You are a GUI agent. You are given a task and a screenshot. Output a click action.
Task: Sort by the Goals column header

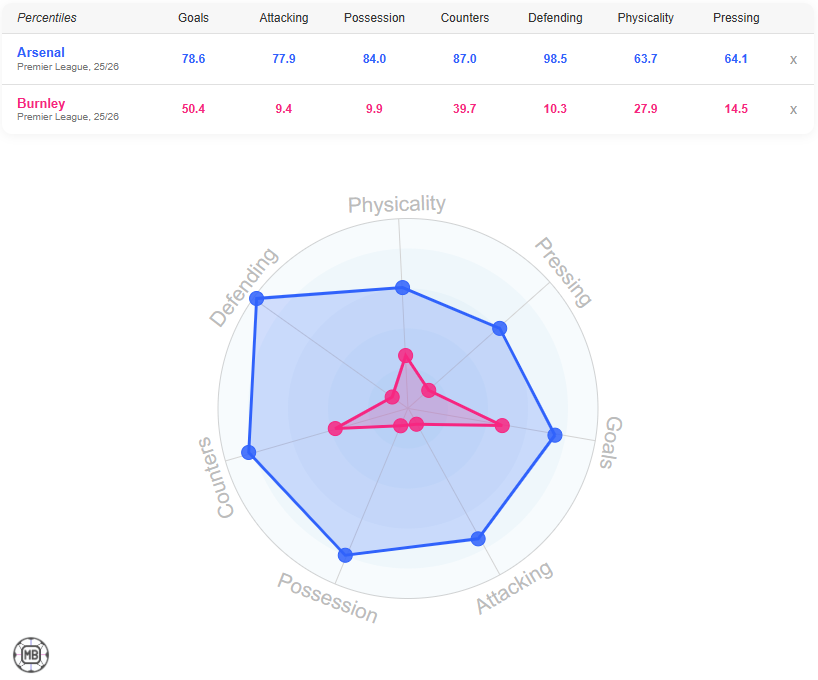coord(193,18)
